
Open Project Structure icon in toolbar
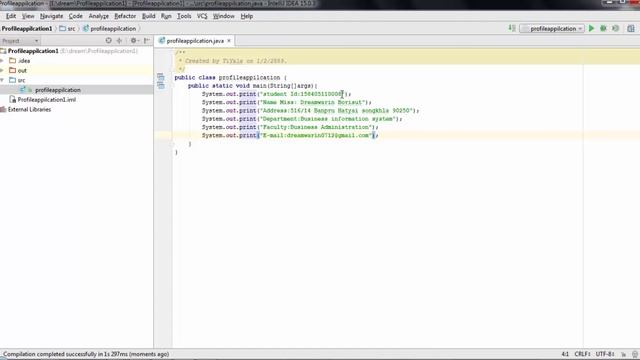pos(631,28)
